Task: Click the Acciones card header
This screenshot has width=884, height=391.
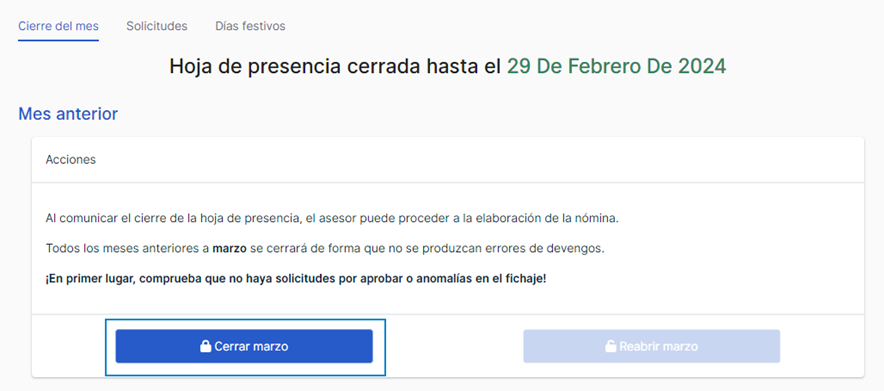Action: (x=448, y=159)
